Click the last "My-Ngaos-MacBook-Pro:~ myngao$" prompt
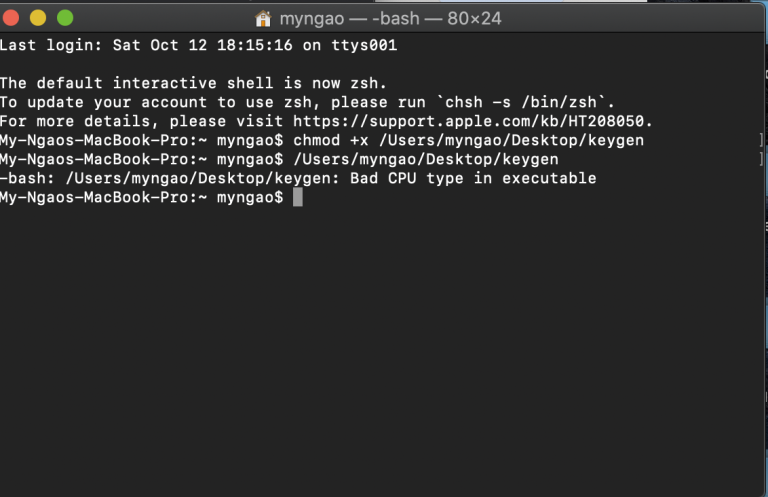Viewport: 768px width, 497px height. 142,197
